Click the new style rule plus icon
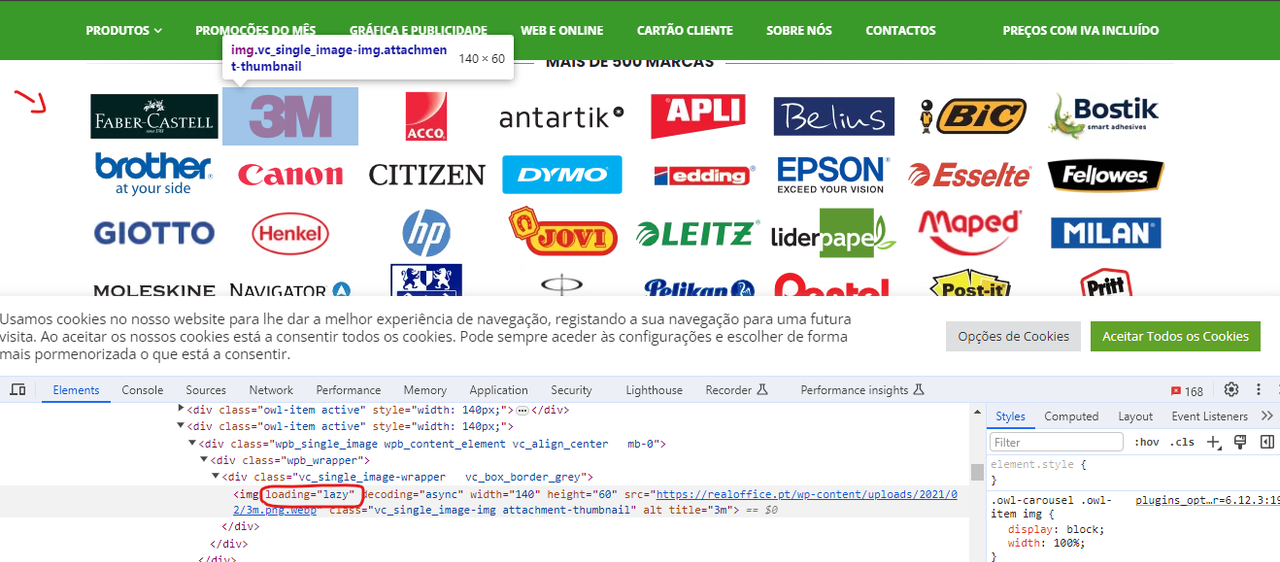Screen dimensions: 1280x562 pyautogui.click(x=1214, y=442)
